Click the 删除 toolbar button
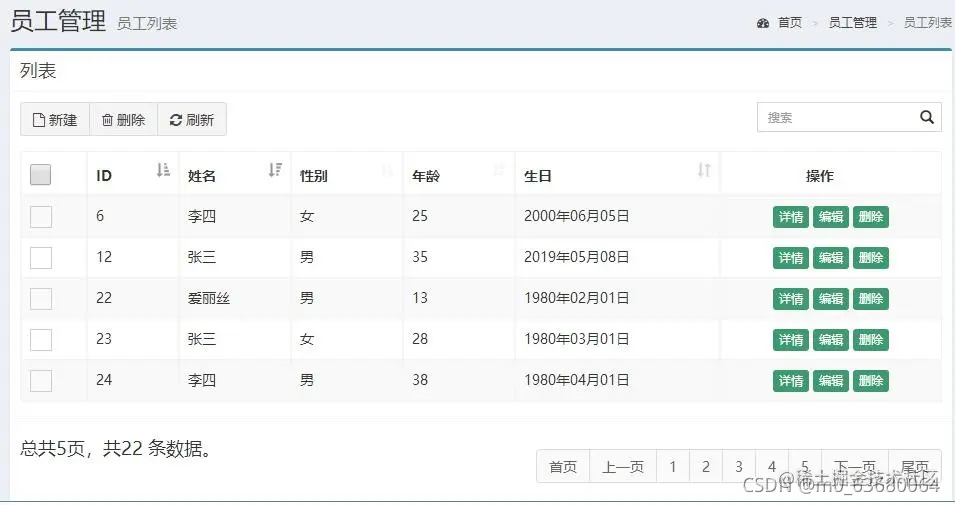Screen dimensions: 955x505 (x=124, y=119)
